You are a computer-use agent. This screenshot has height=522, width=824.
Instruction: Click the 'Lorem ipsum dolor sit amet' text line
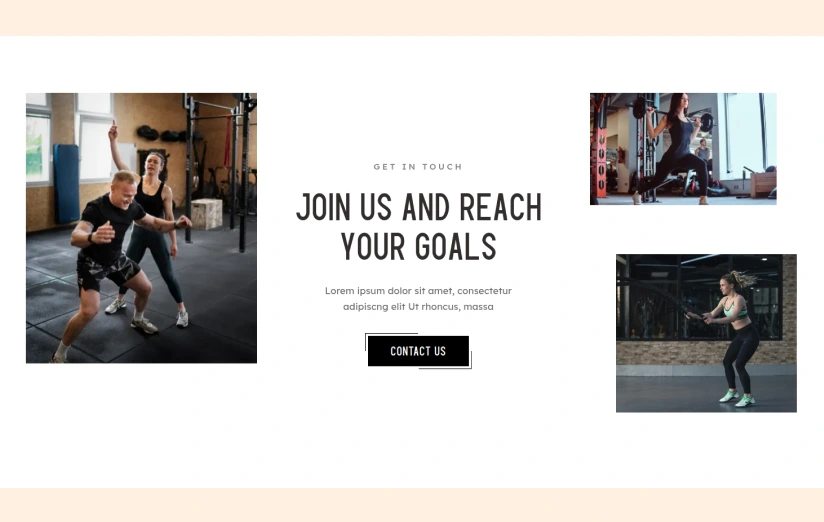click(x=418, y=291)
